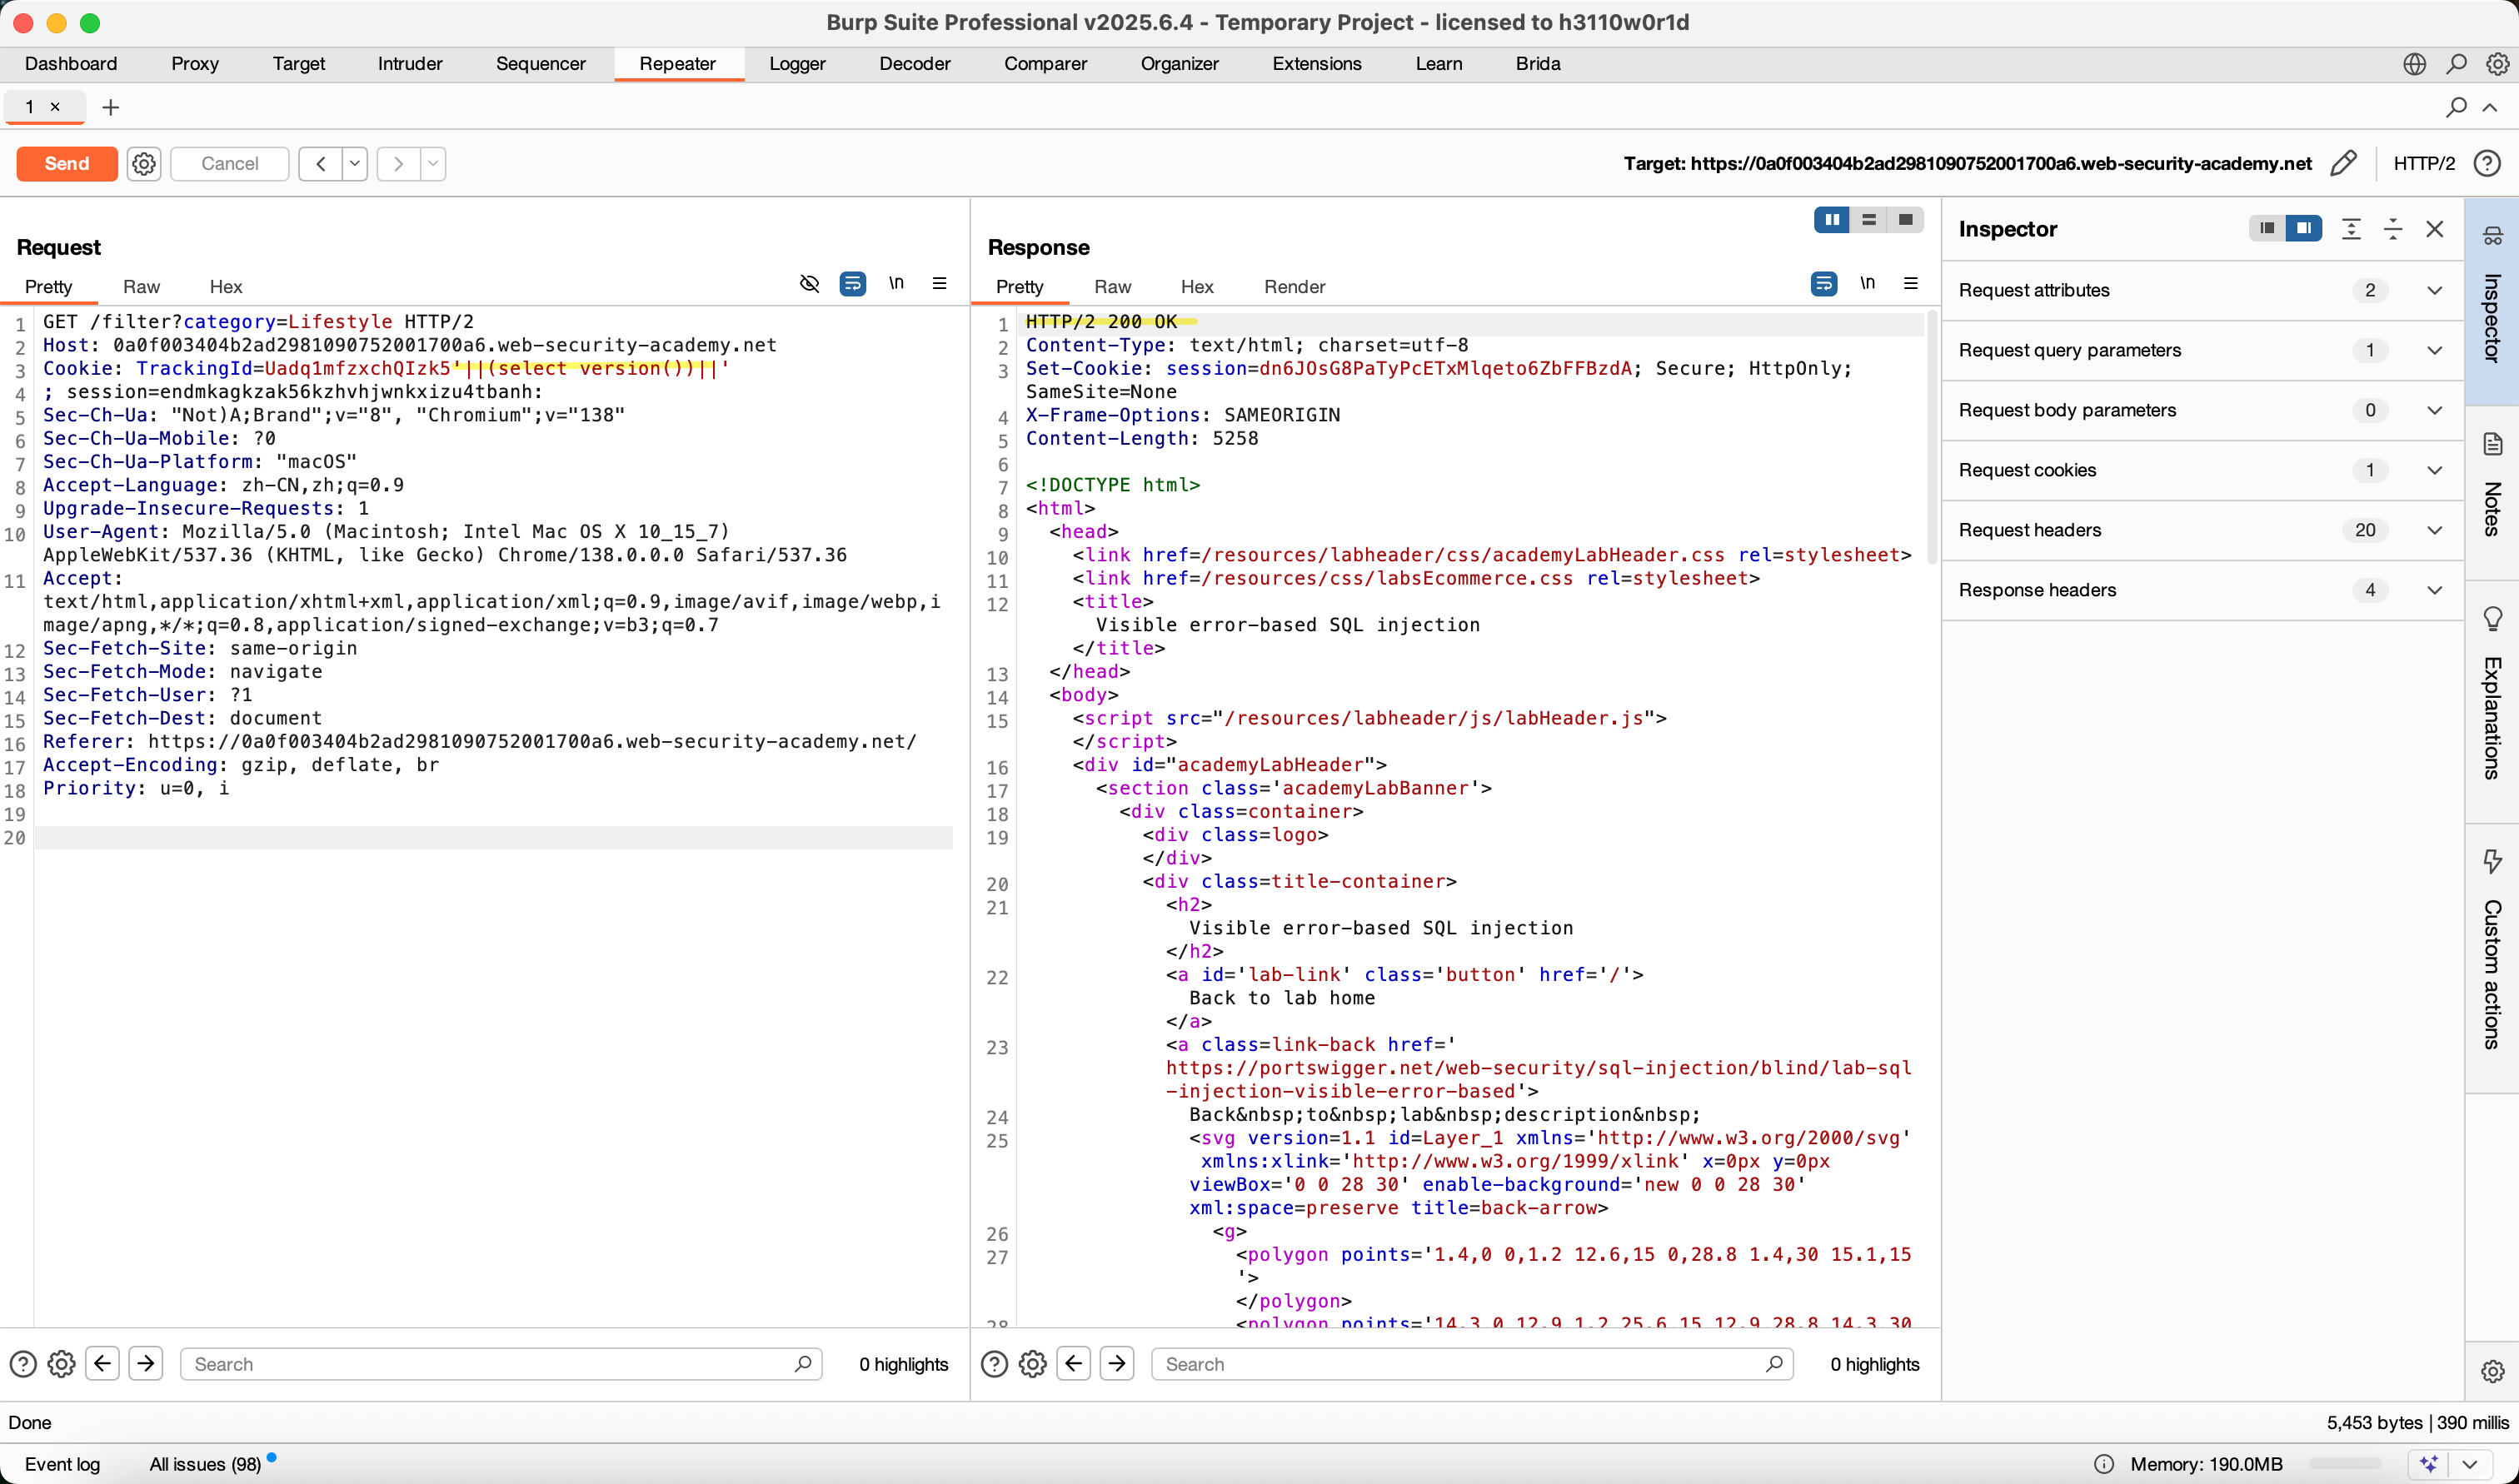Toggle response \n non-printing characters

click(x=1867, y=284)
